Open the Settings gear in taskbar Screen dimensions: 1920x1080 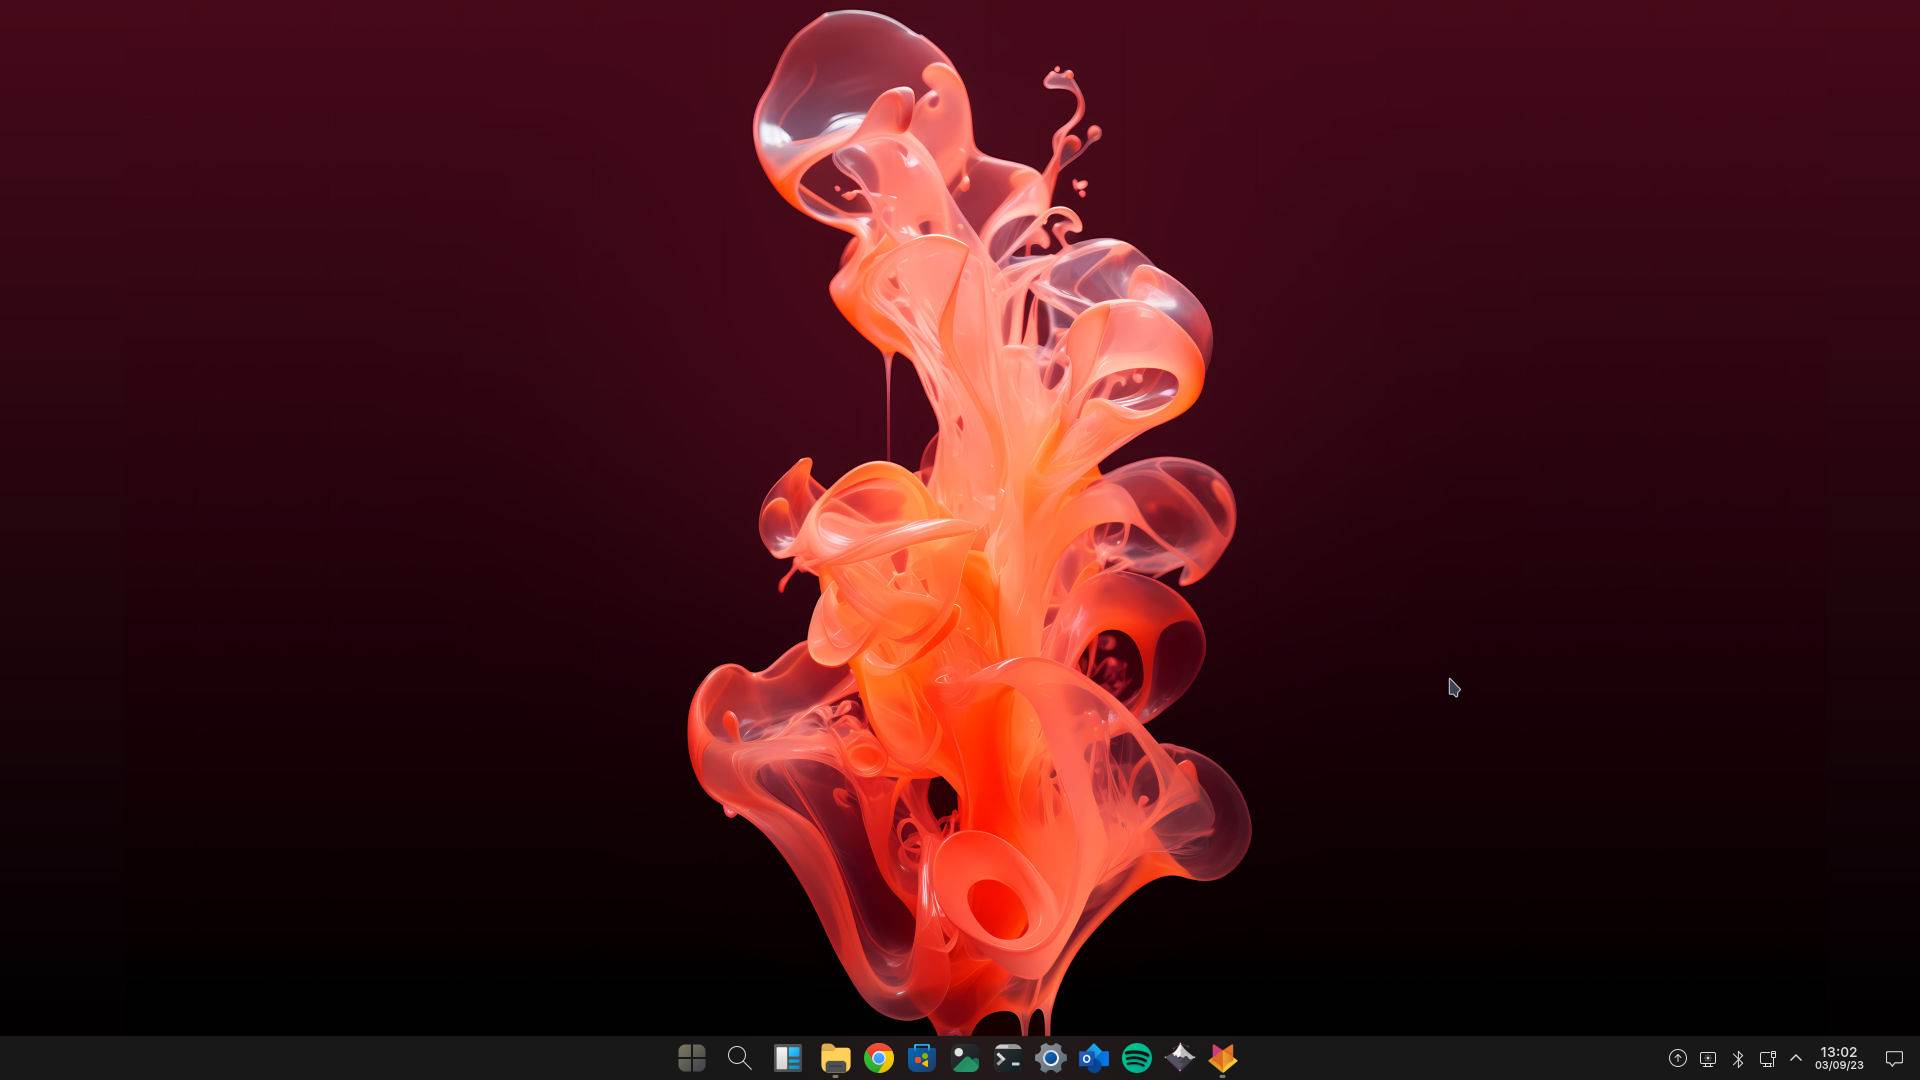1051,1058
